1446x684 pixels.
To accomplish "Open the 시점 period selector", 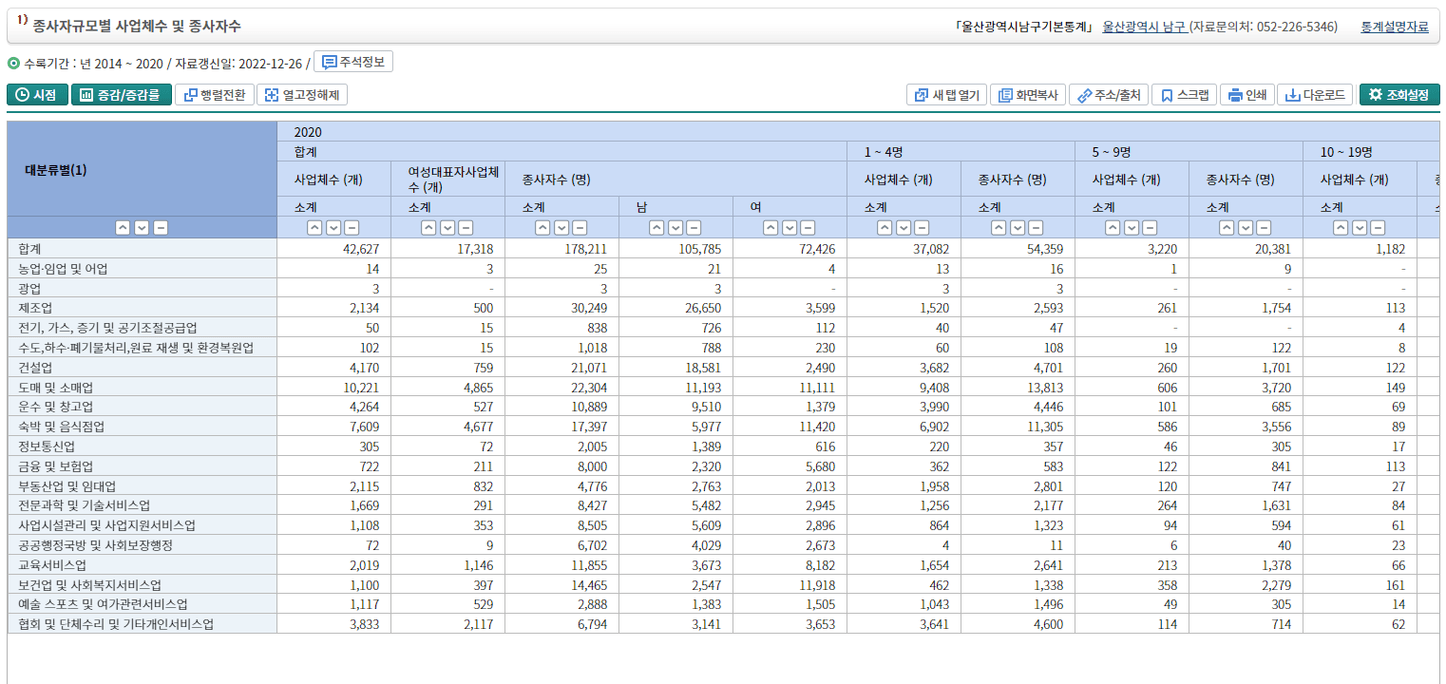I will click(37, 95).
